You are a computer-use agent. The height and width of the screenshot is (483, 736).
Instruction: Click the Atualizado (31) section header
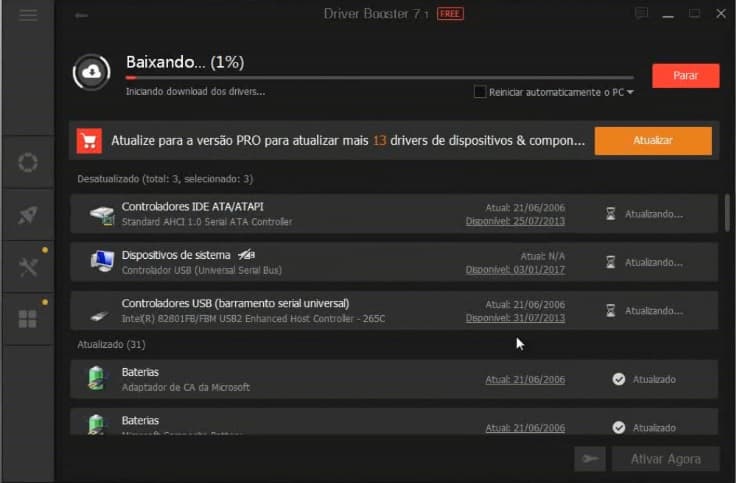pos(111,345)
